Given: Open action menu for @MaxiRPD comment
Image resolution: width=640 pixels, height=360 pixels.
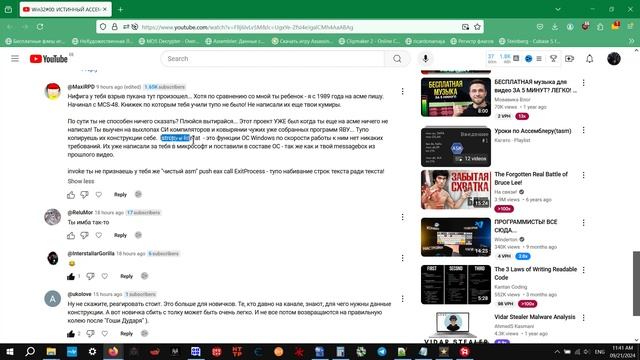Looking at the screenshot, I should point(402,91).
